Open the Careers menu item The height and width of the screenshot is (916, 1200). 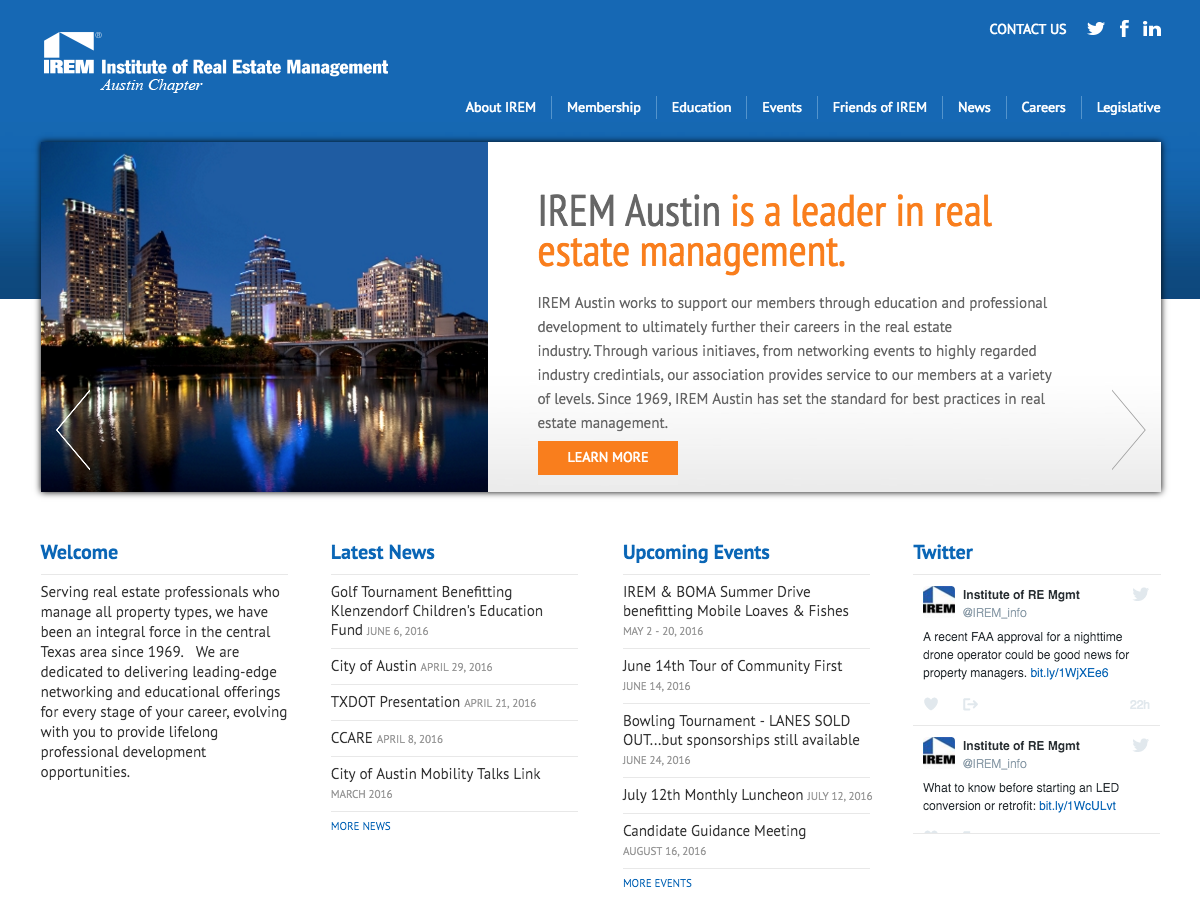[x=1043, y=107]
